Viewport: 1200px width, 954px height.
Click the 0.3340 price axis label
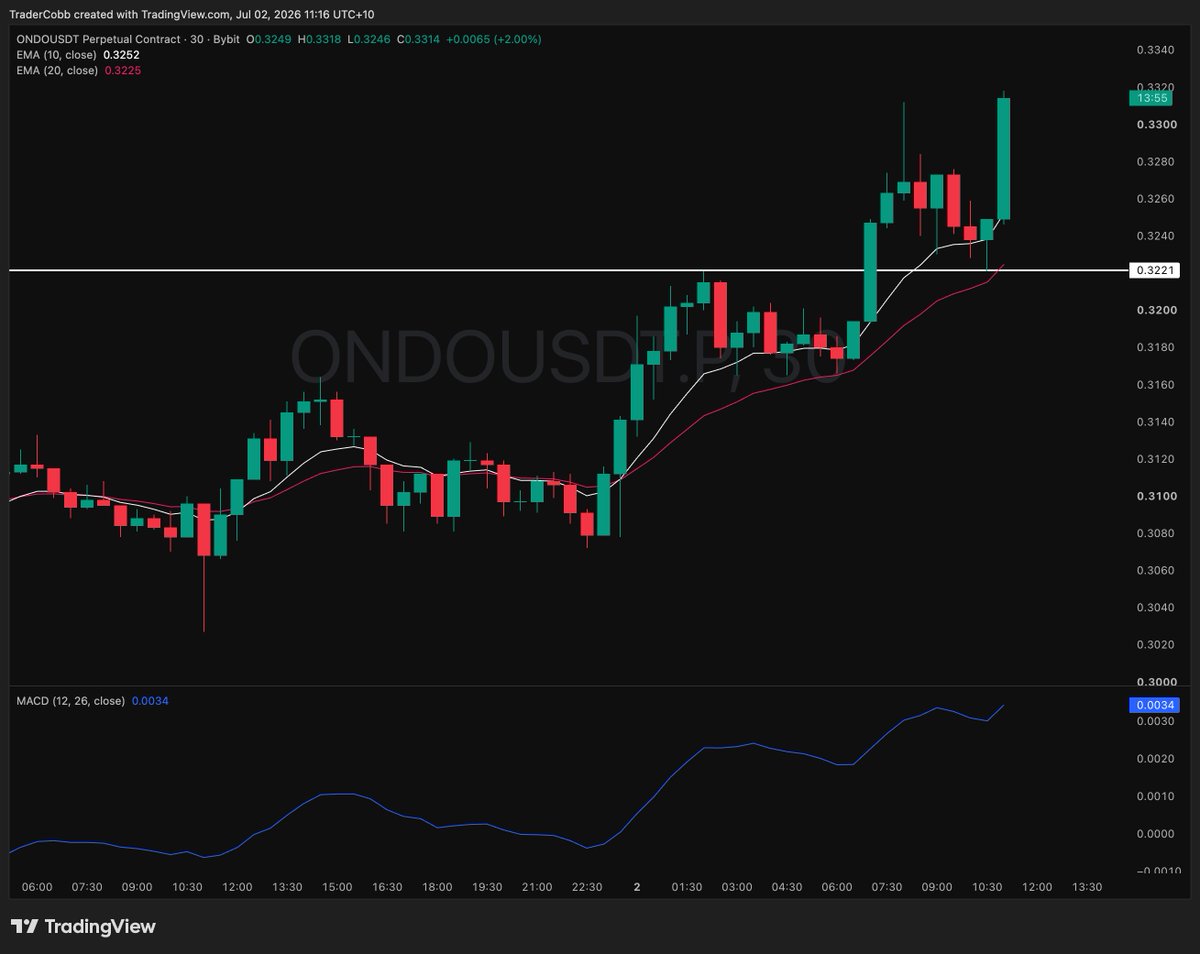[1156, 50]
